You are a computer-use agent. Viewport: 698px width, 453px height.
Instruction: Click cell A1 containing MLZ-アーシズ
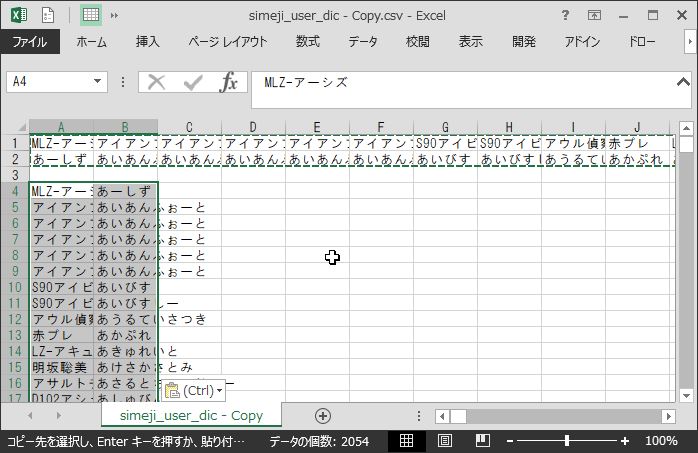tap(61, 143)
